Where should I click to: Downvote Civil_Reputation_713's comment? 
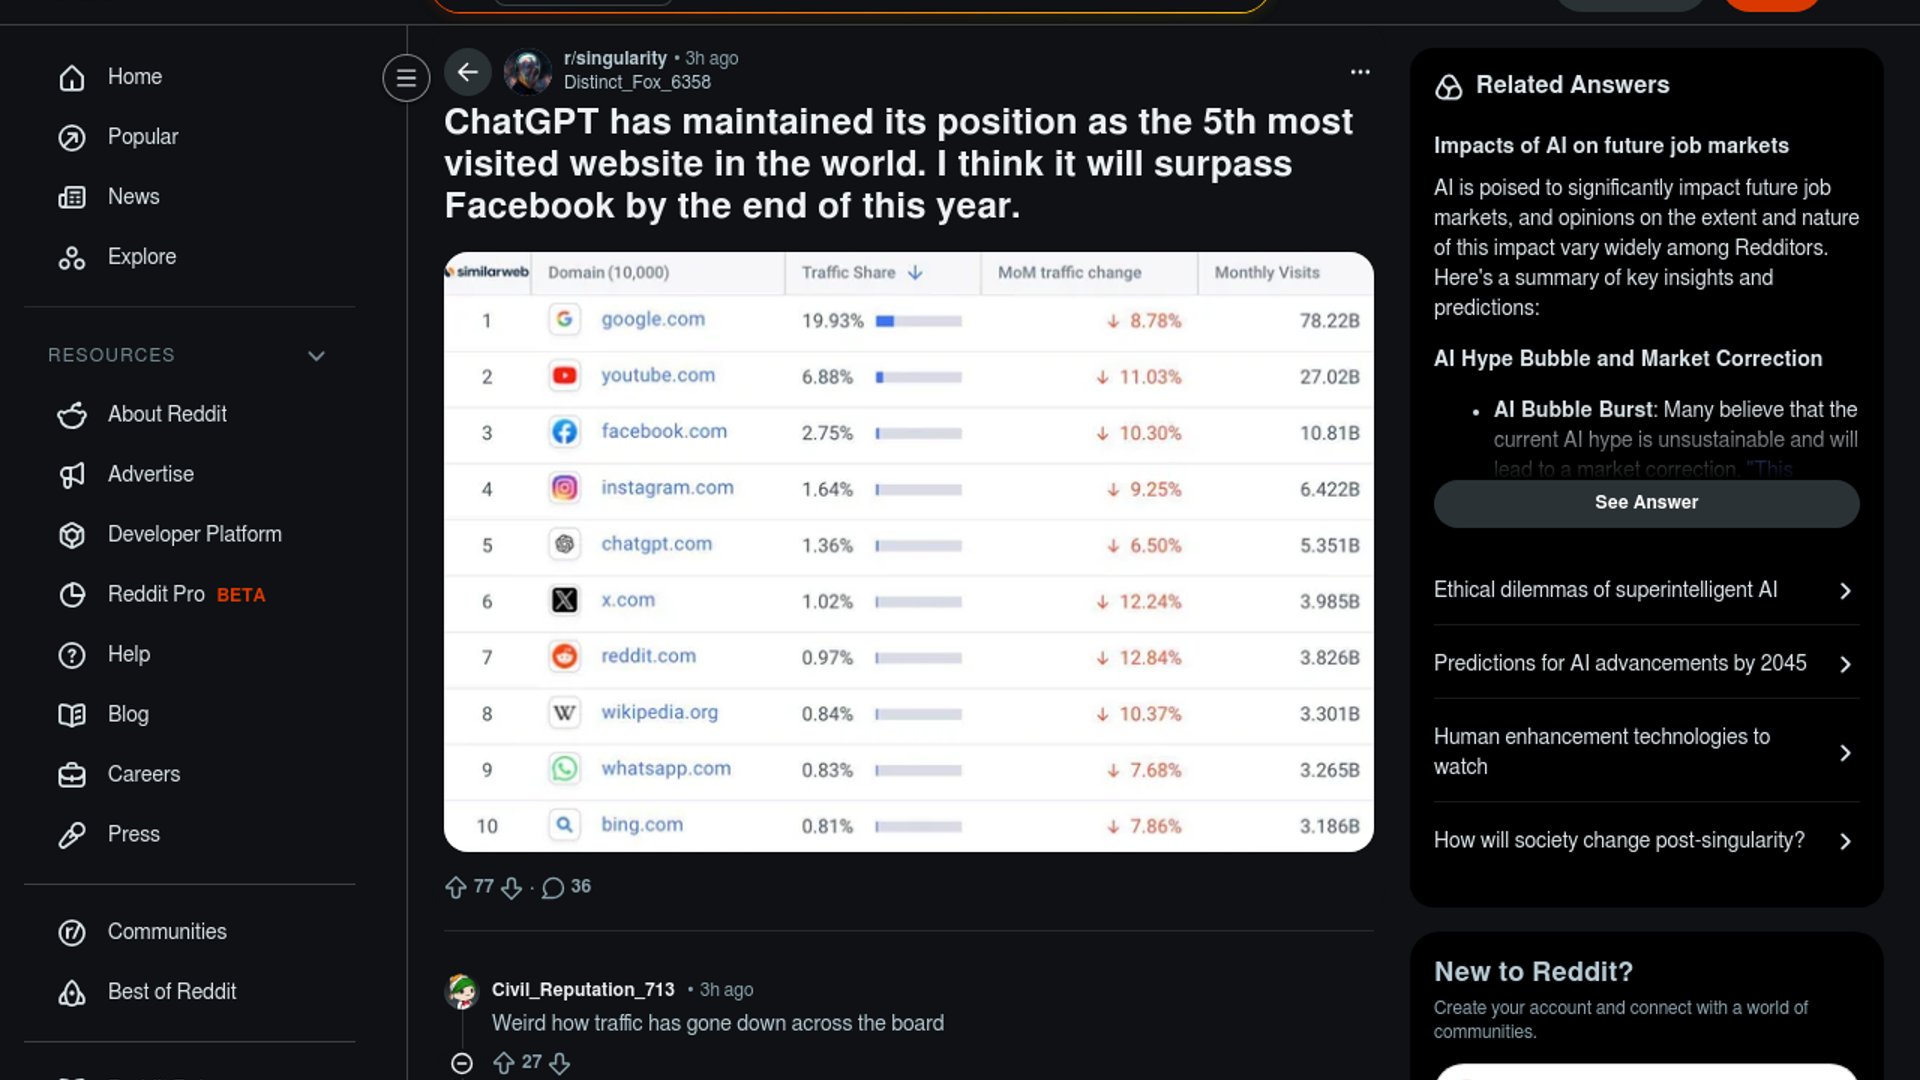pyautogui.click(x=560, y=1063)
